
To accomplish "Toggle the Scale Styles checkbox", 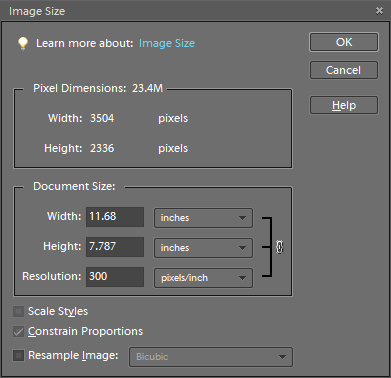I will [18, 312].
